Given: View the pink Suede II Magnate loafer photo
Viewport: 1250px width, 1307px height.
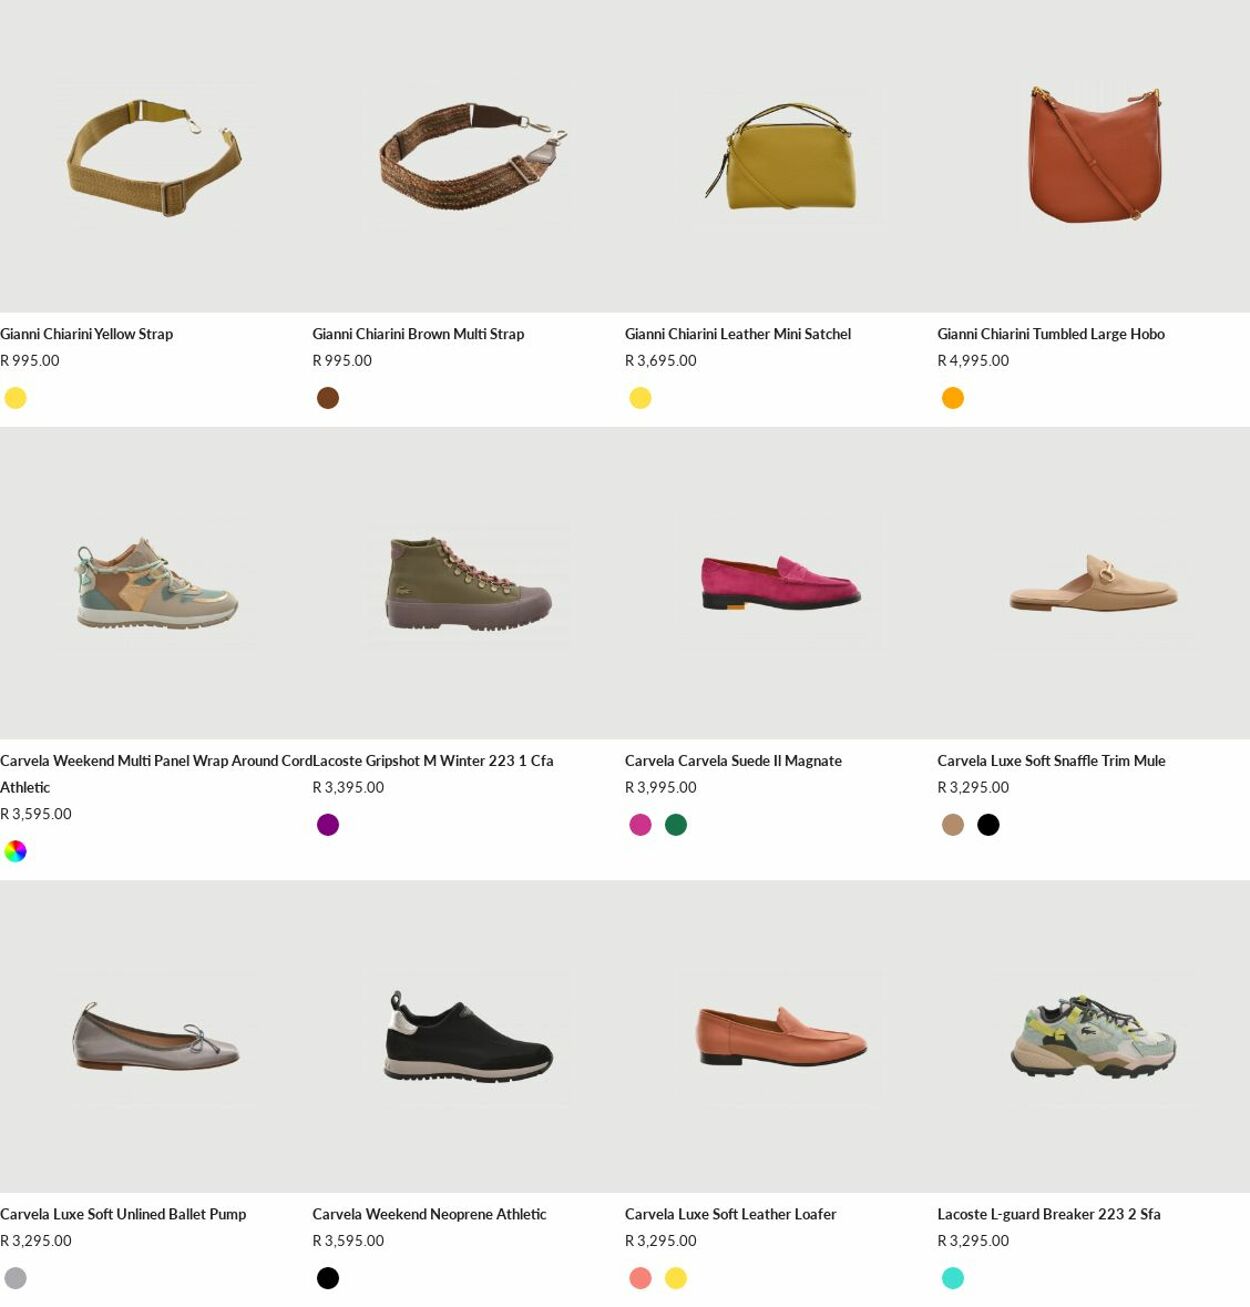Looking at the screenshot, I should [x=781, y=583].
